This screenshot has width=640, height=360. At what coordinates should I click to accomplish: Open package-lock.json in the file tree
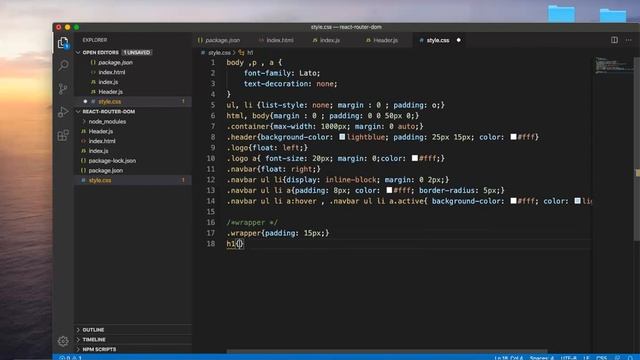pyautogui.click(x=112, y=160)
